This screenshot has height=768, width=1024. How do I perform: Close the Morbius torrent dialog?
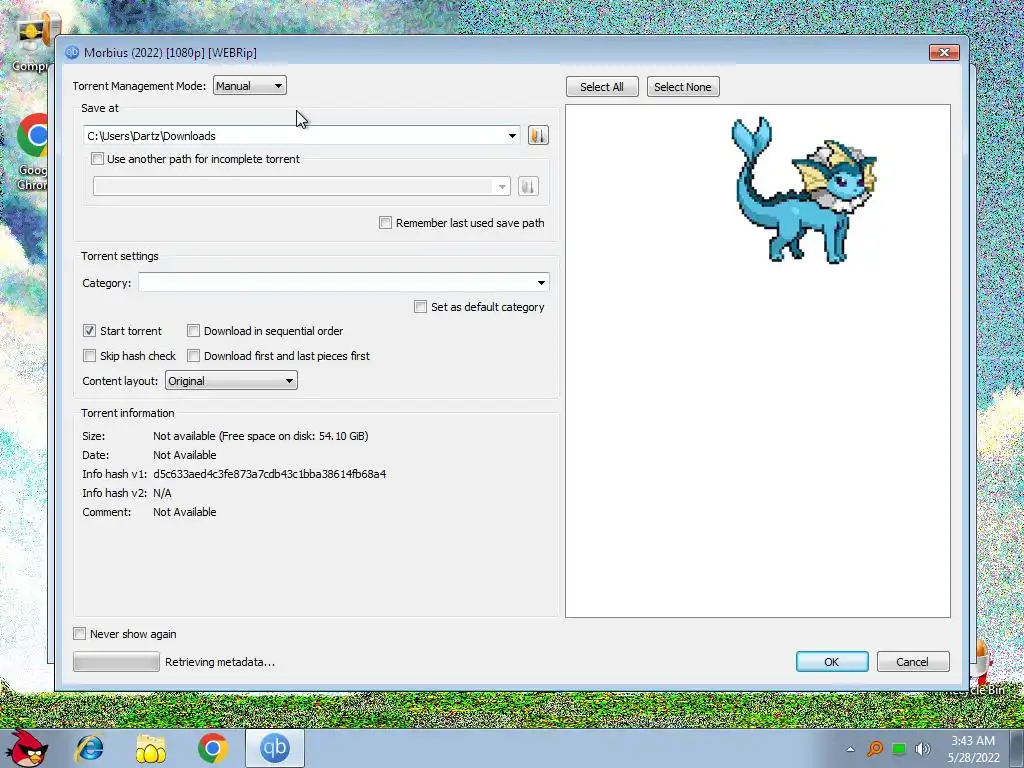click(944, 52)
